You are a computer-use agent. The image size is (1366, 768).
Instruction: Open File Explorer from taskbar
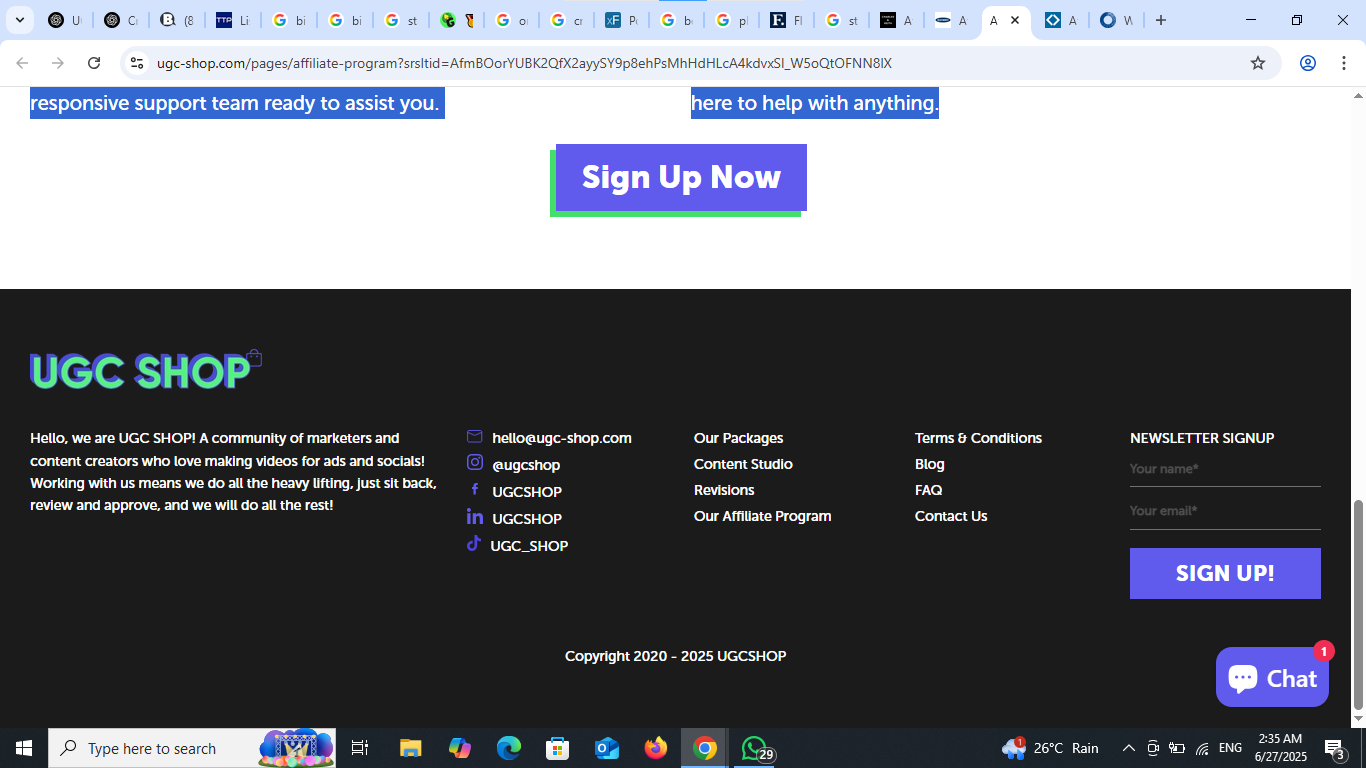click(411, 748)
